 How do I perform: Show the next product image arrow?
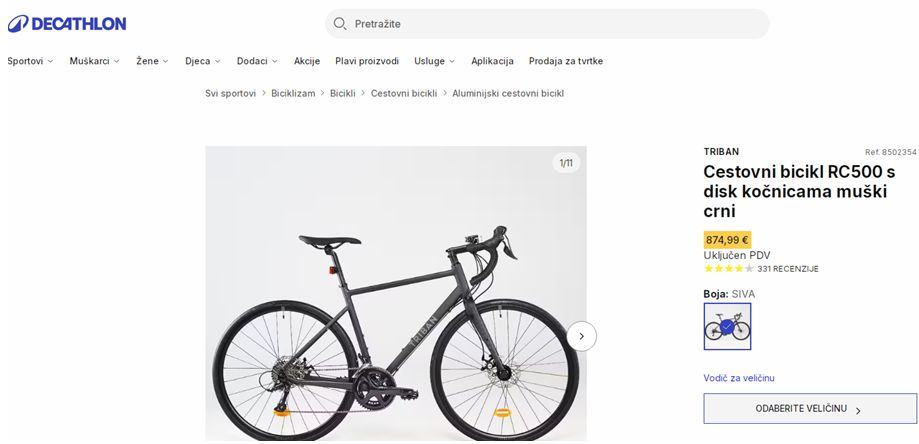(581, 336)
